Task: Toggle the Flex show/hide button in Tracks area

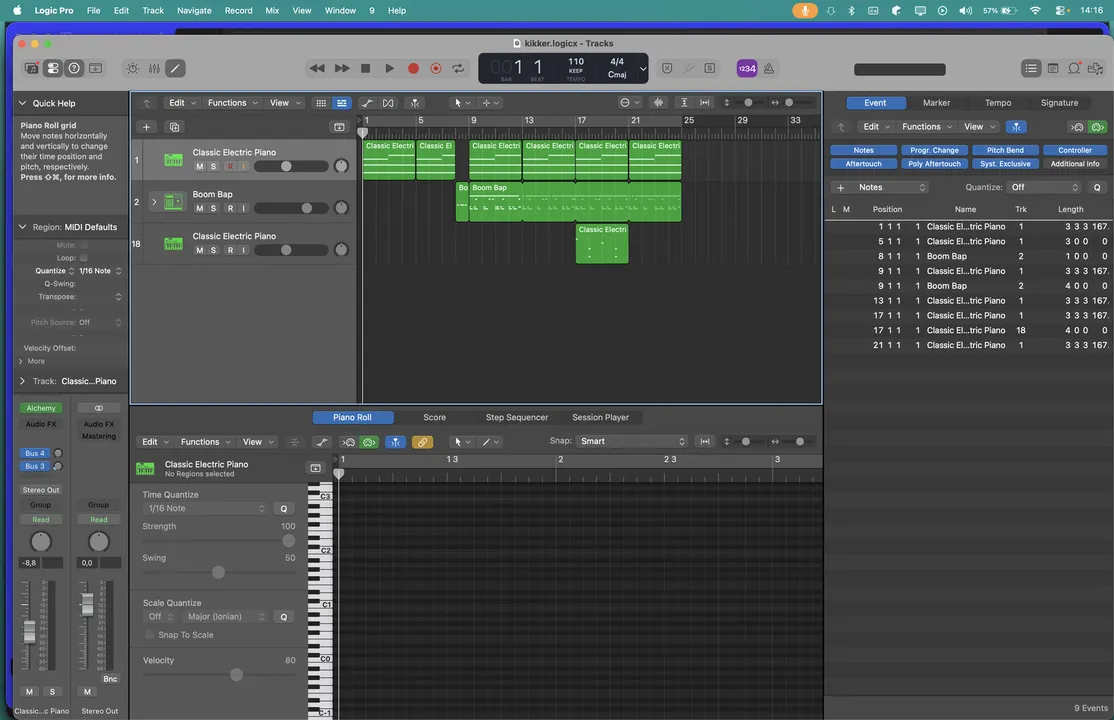Action: pos(388,103)
